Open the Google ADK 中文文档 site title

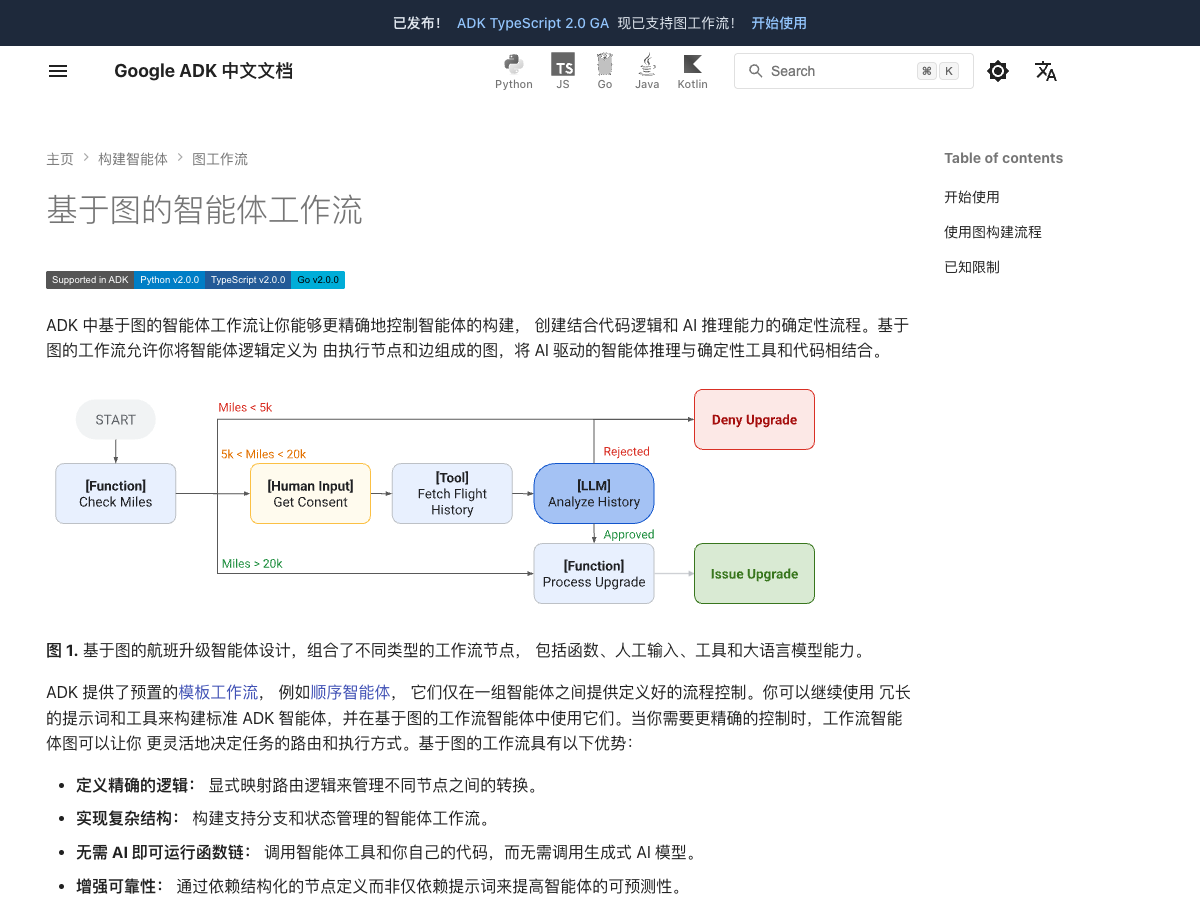coord(204,71)
